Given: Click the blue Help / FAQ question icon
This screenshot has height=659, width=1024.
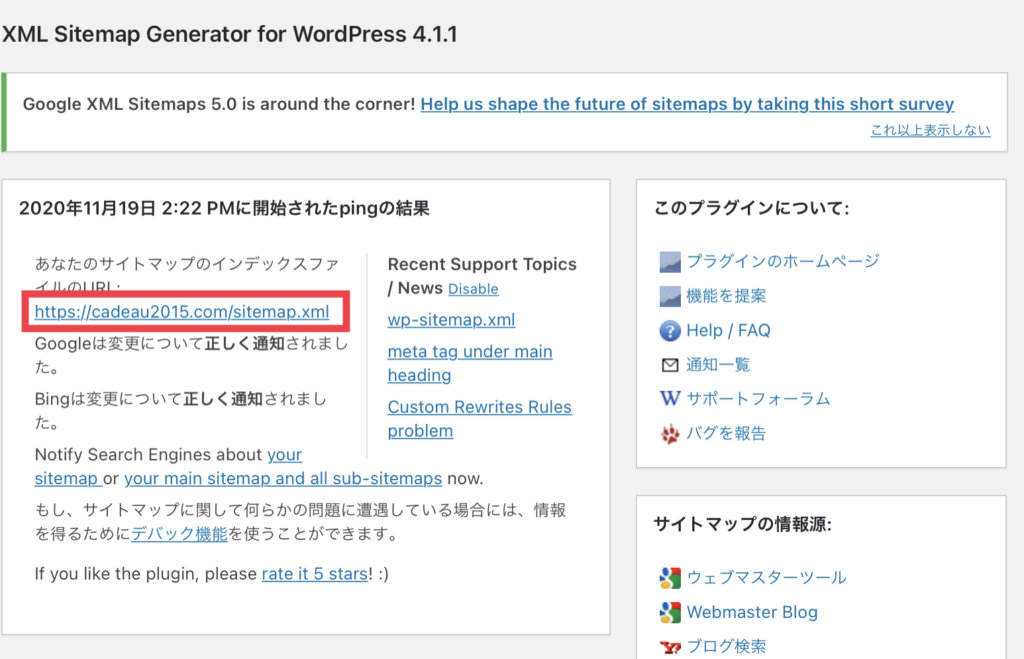Looking at the screenshot, I should click(x=669, y=330).
